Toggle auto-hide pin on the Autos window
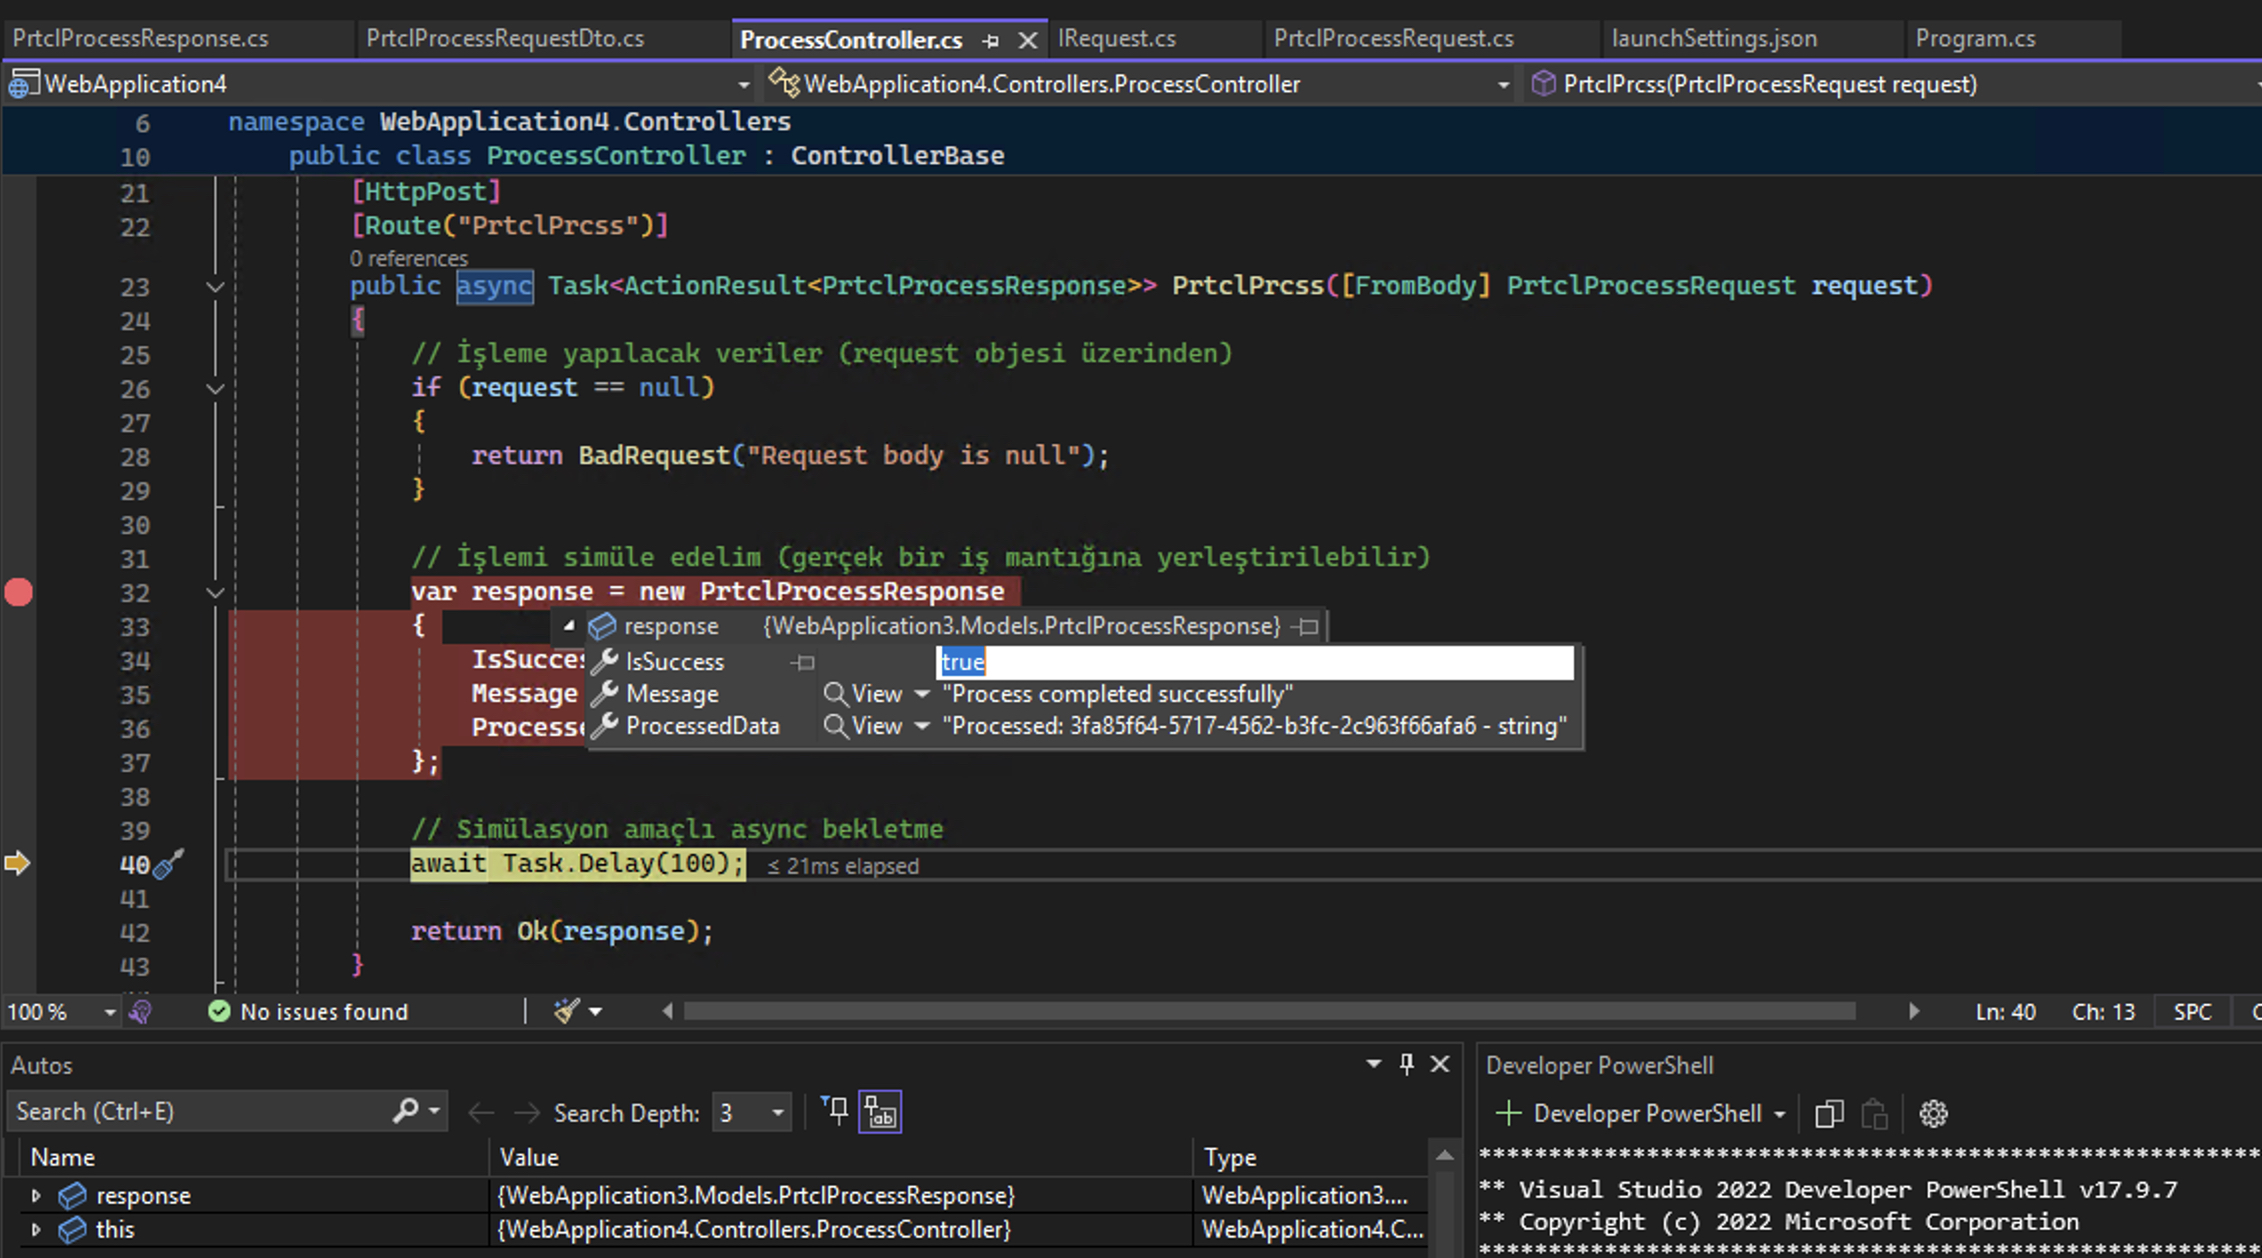The width and height of the screenshot is (2262, 1258). pos(1406,1064)
